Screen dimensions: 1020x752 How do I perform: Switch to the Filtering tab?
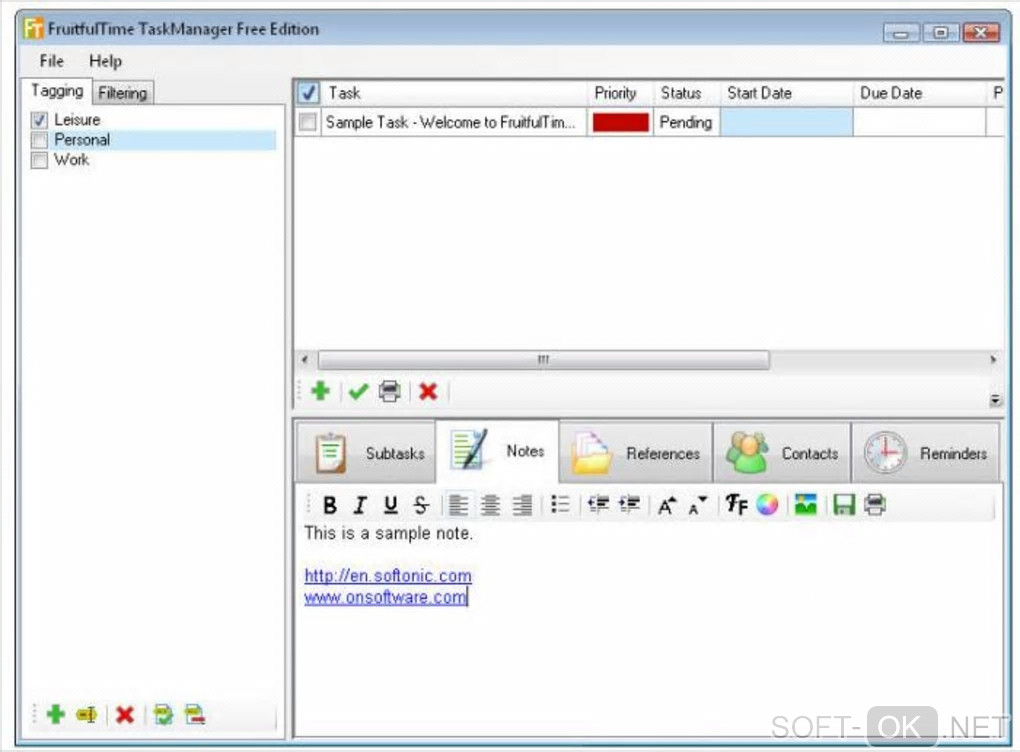pyautogui.click(x=123, y=93)
